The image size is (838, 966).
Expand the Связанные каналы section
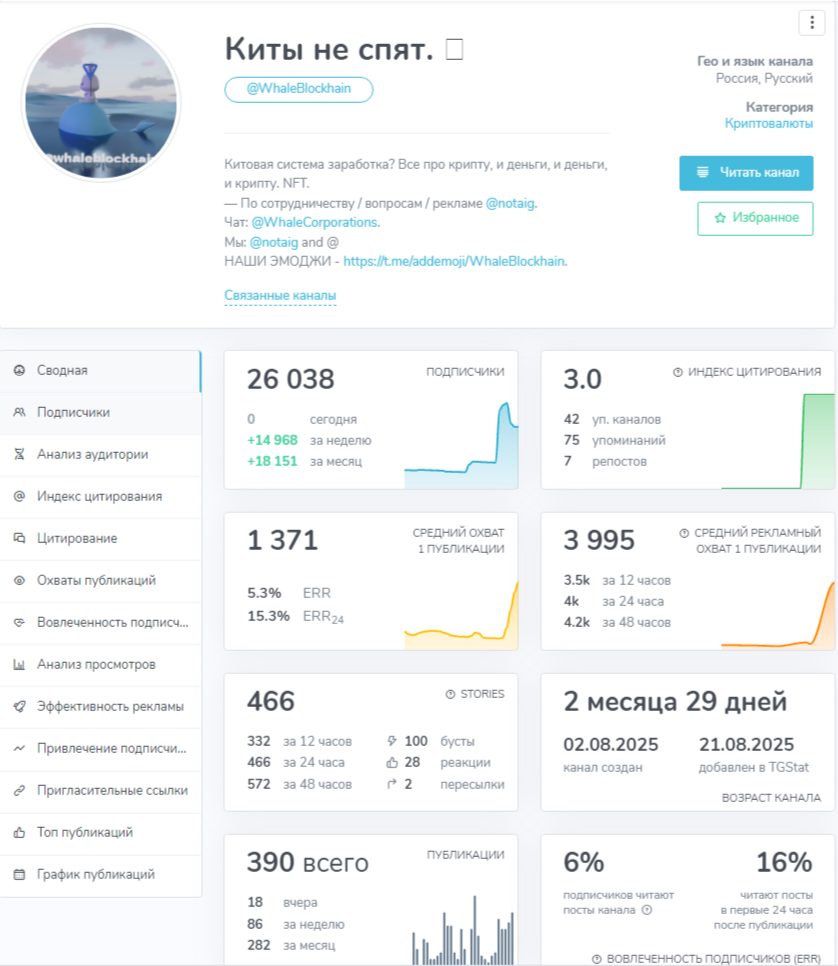click(x=280, y=295)
